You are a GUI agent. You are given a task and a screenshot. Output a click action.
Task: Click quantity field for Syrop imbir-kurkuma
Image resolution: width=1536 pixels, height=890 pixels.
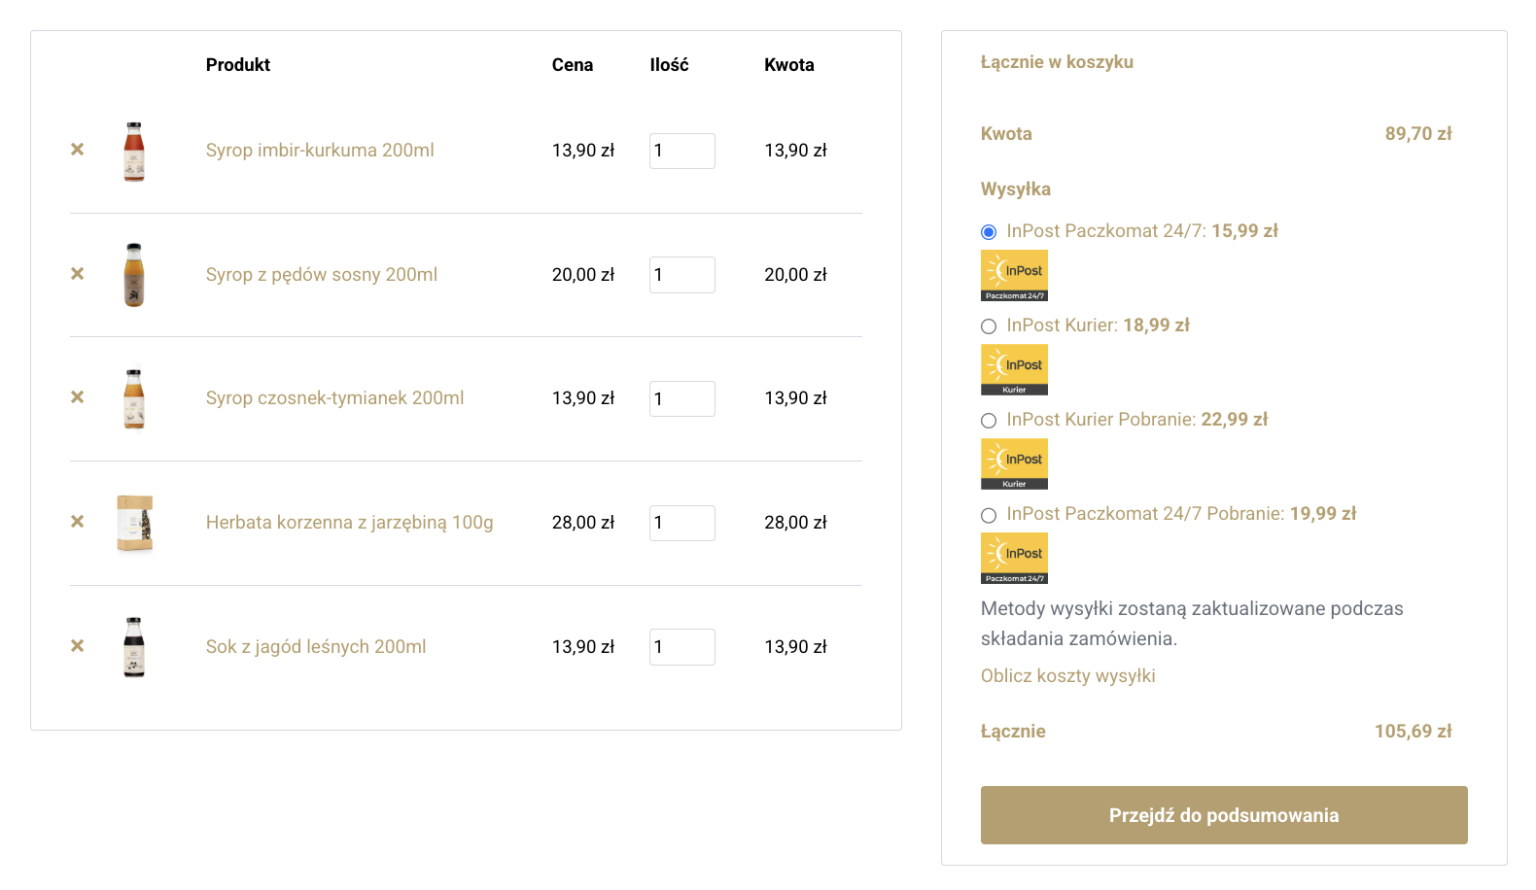coord(681,151)
